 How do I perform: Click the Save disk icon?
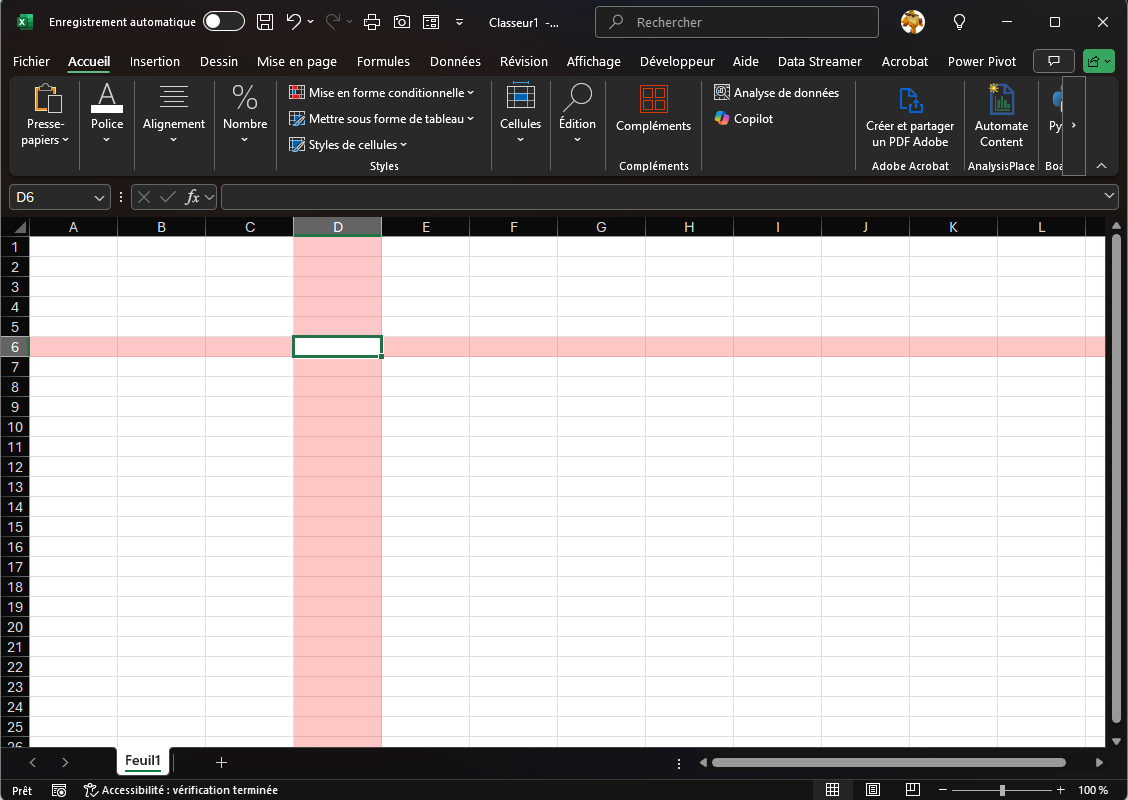coord(264,22)
